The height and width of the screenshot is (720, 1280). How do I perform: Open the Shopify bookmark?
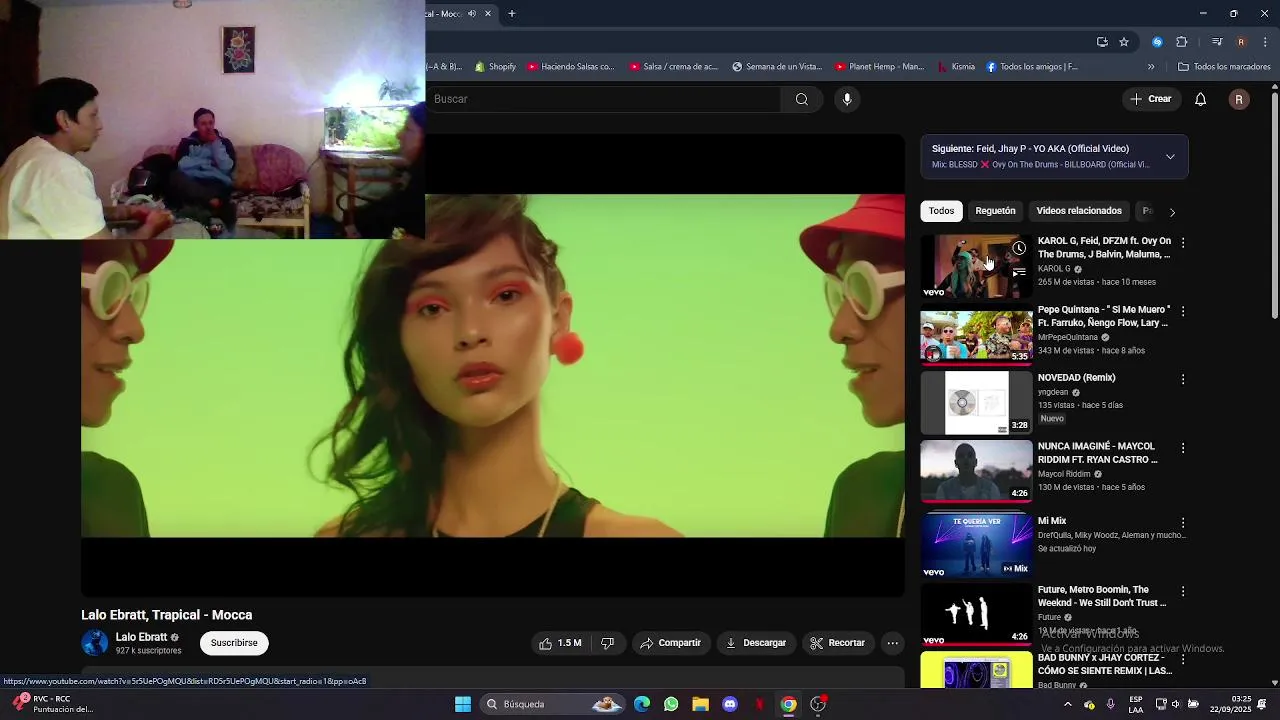(x=495, y=67)
